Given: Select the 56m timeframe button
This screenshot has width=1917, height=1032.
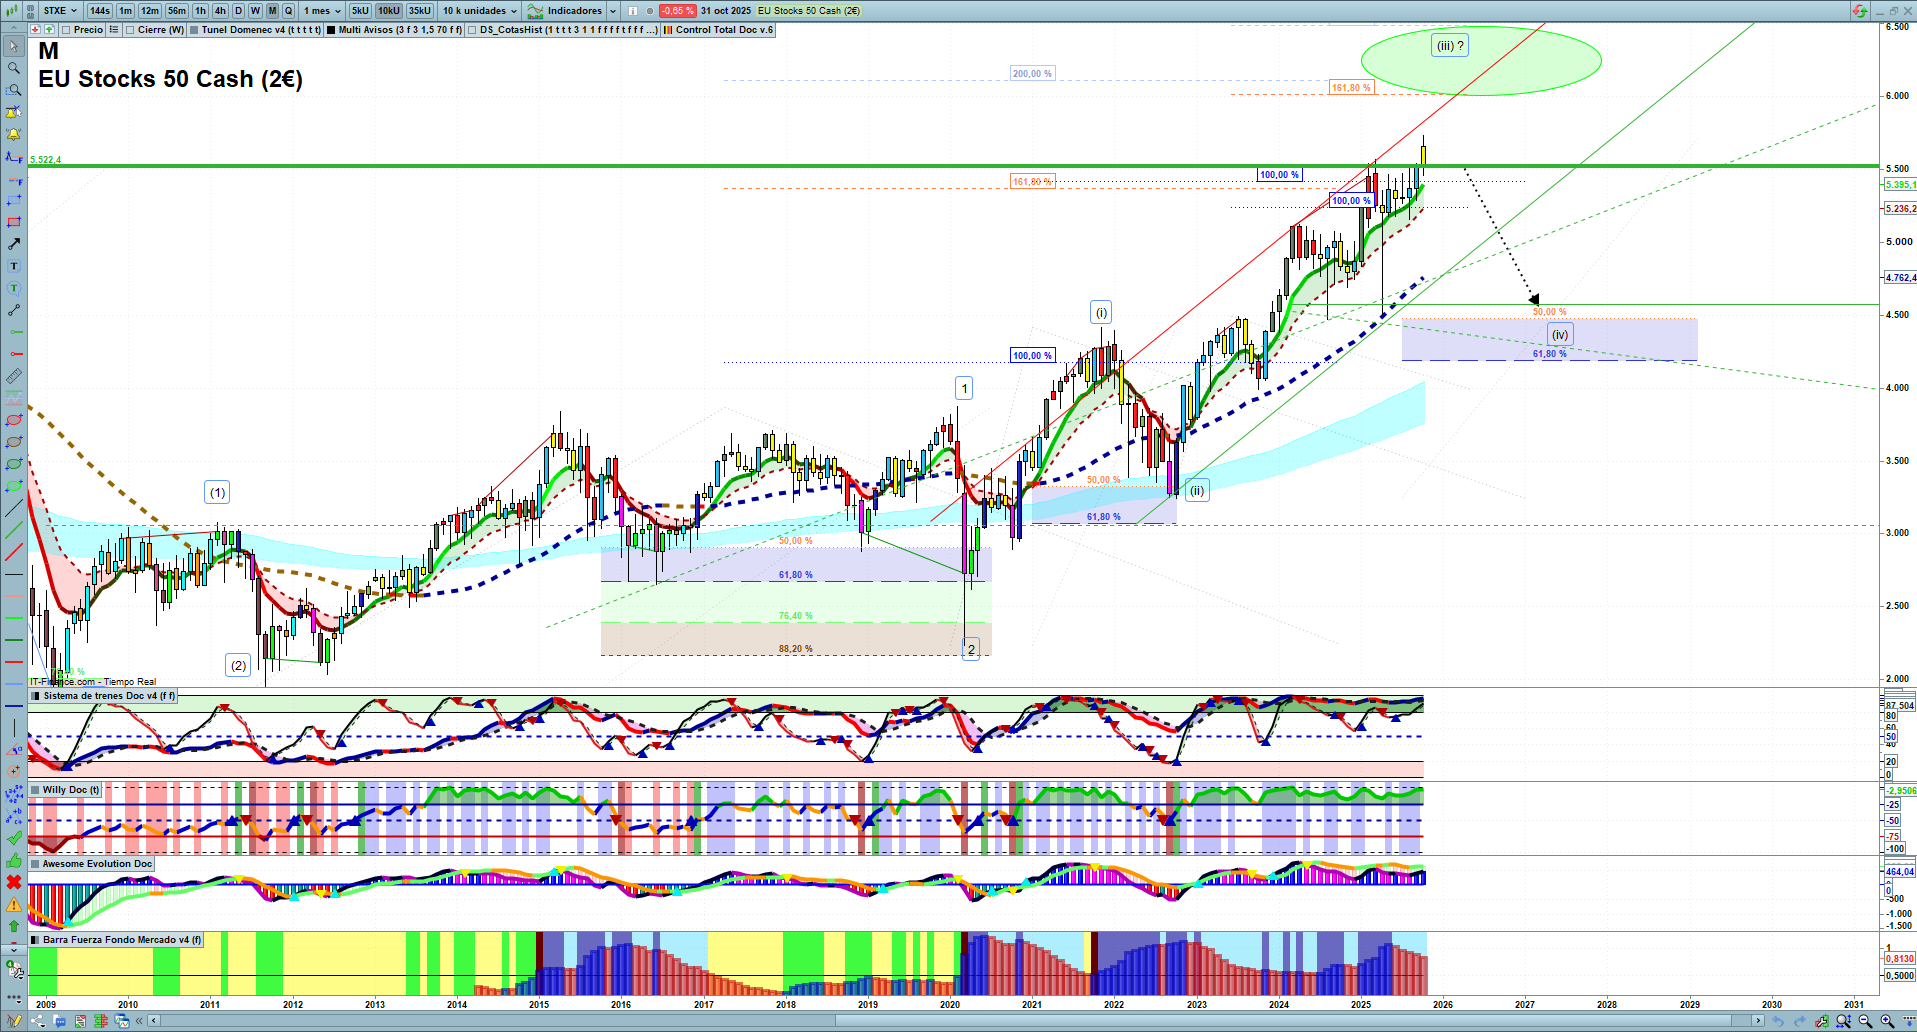Looking at the screenshot, I should 177,11.
